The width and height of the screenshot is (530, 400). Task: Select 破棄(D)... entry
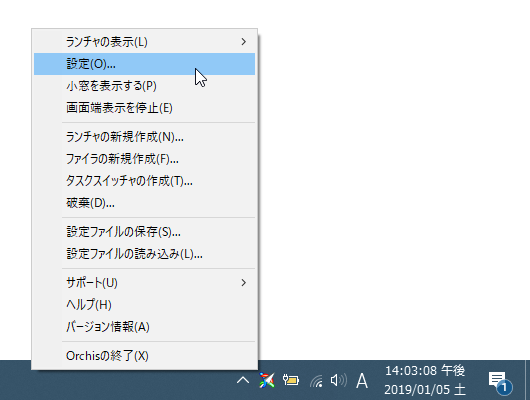pyautogui.click(x=144, y=203)
